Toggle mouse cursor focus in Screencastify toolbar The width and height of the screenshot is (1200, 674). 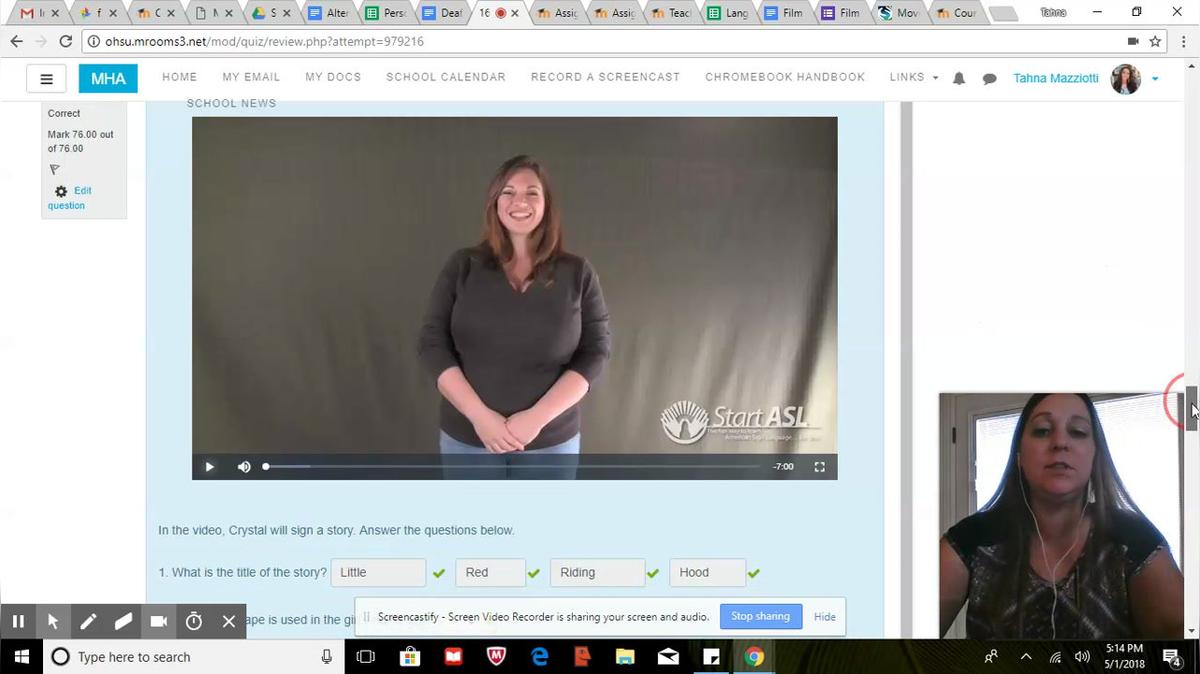[x=53, y=621]
